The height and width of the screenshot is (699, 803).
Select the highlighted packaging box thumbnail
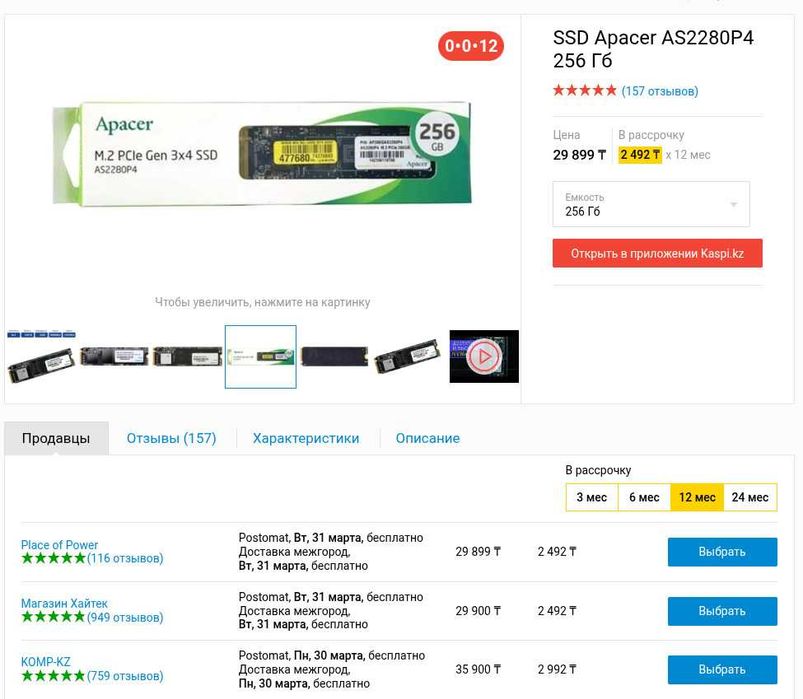coord(261,356)
